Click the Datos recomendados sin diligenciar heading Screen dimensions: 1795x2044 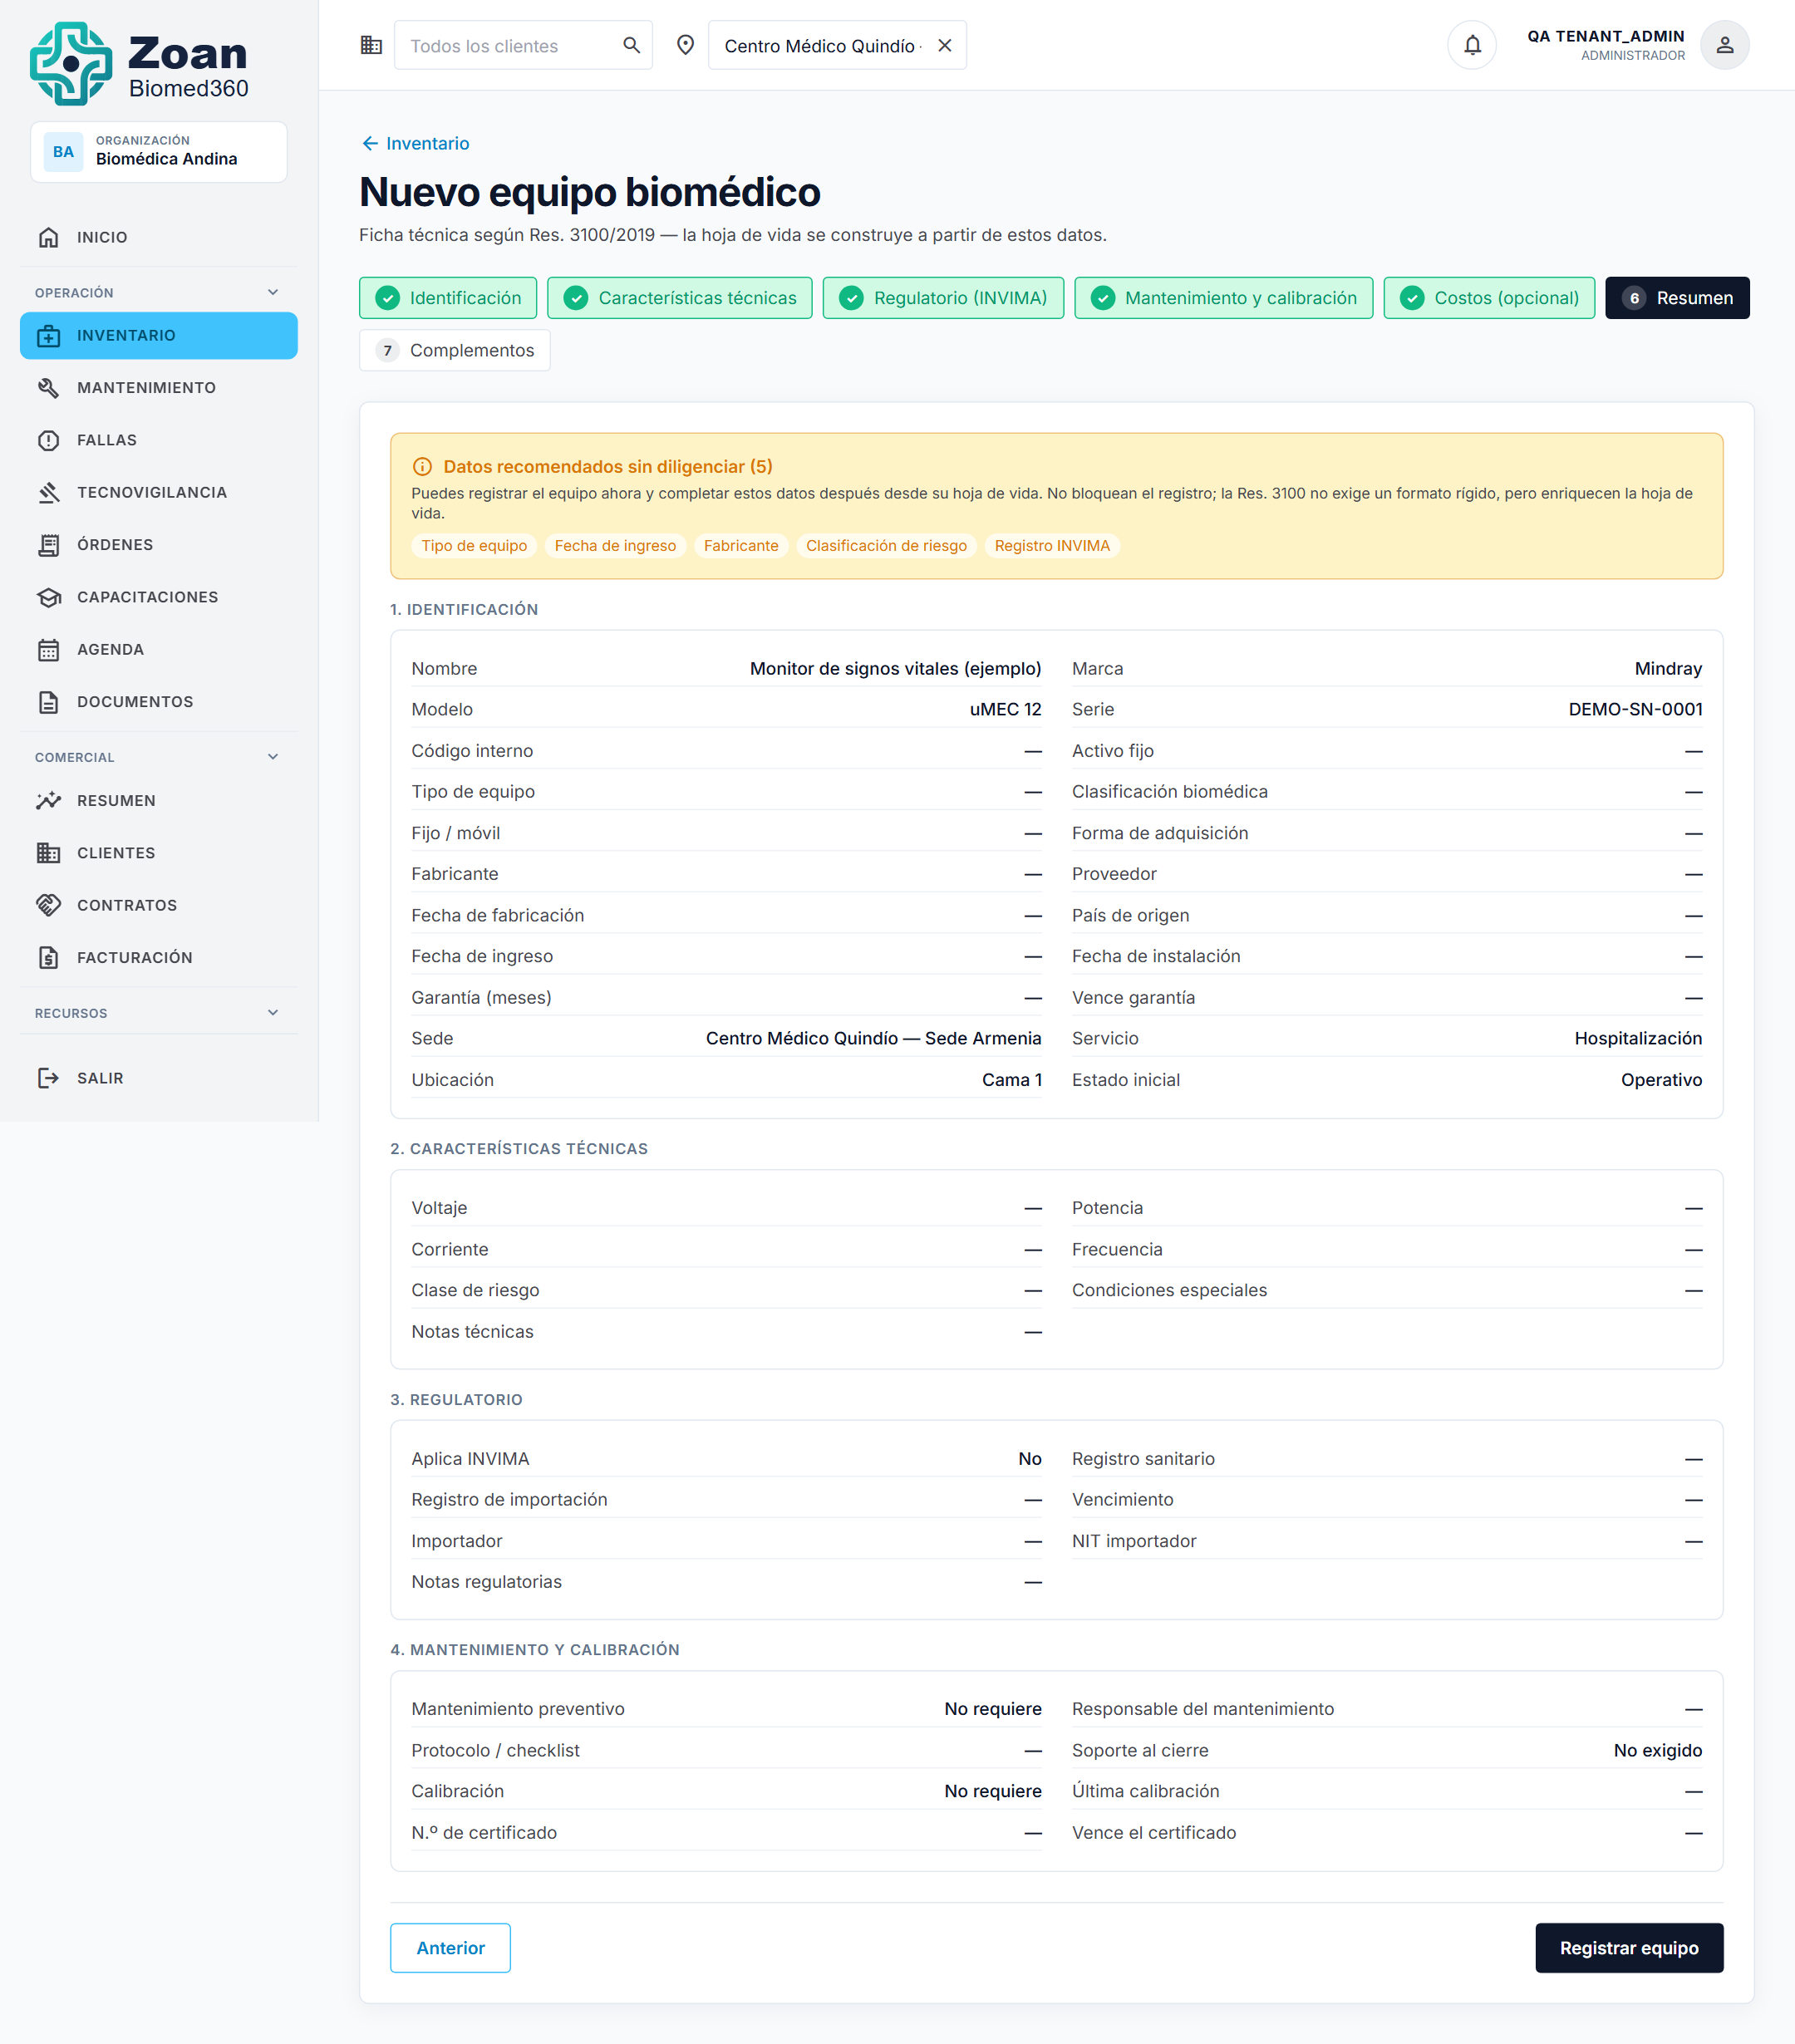click(x=607, y=467)
